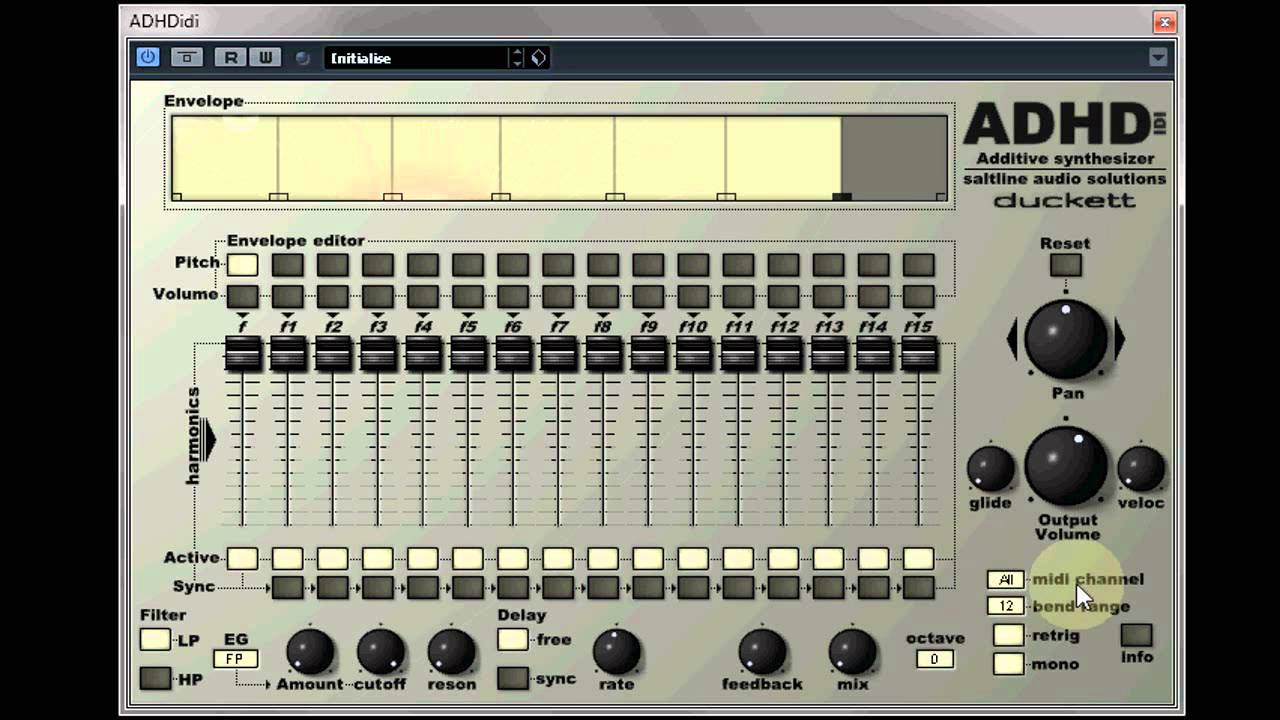This screenshot has height=720, width=1280.
Task: Click the first envelope node at far left
Action: click(177, 197)
